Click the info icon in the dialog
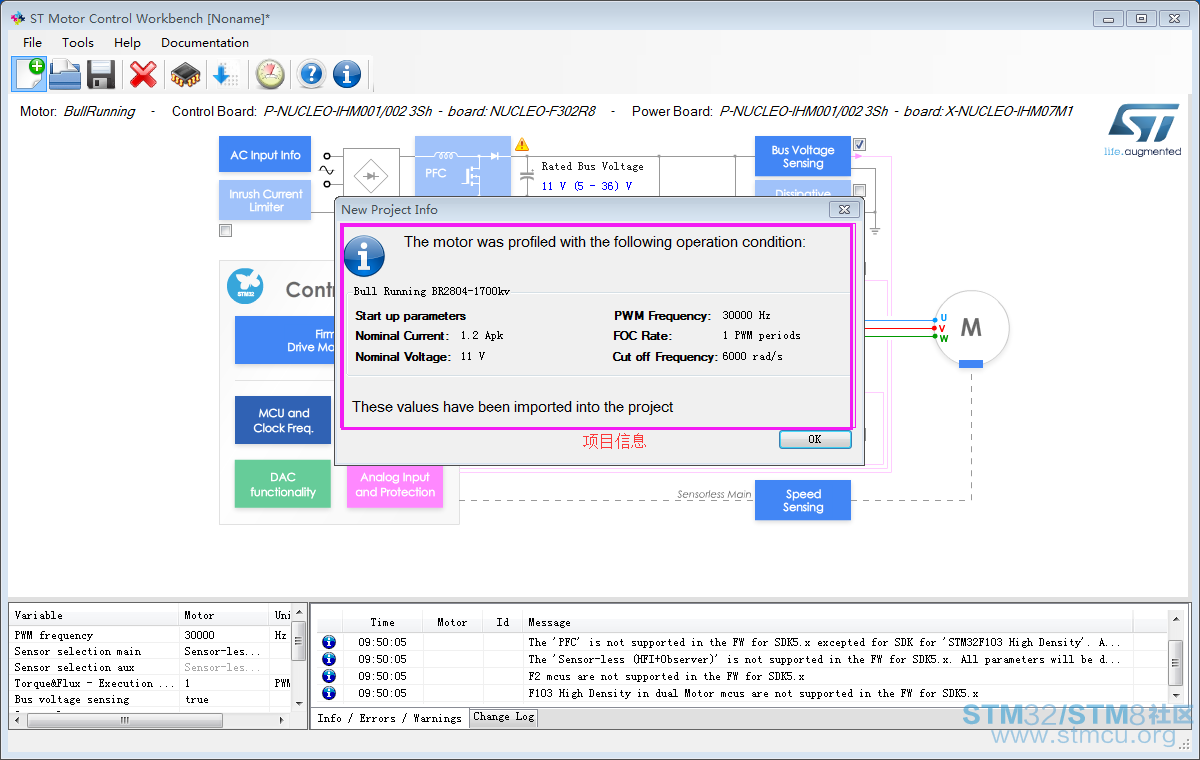This screenshot has height=760, width=1200. (364, 255)
